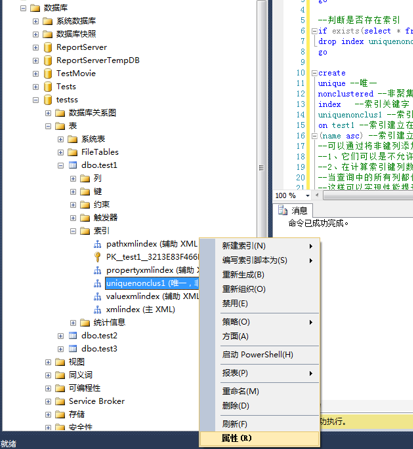Screen dimensions: 413x449
Task: Choose 重命名(M) from context menu
Action: point(268,391)
